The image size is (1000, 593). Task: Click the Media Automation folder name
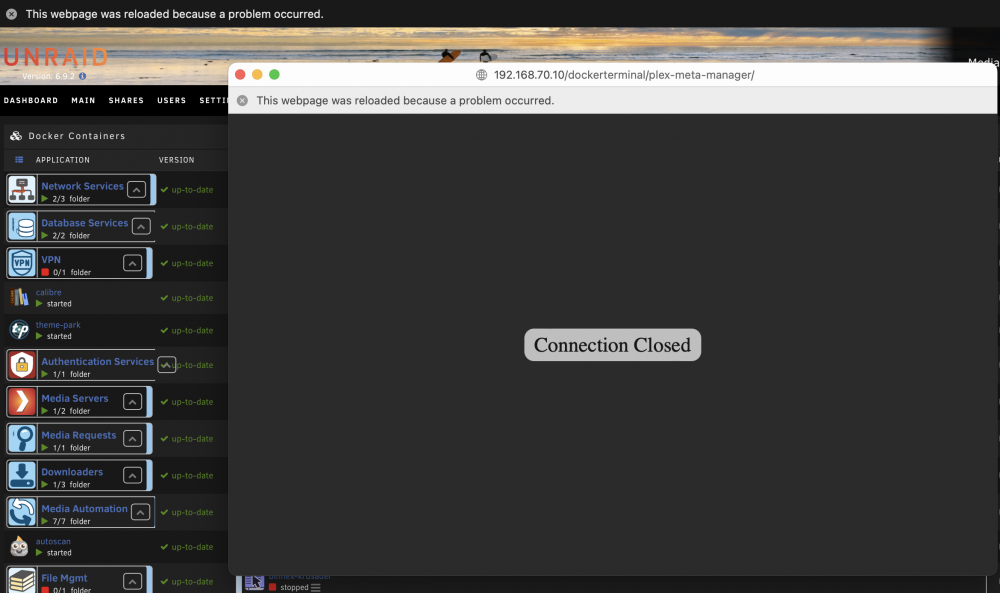pyautogui.click(x=84, y=509)
